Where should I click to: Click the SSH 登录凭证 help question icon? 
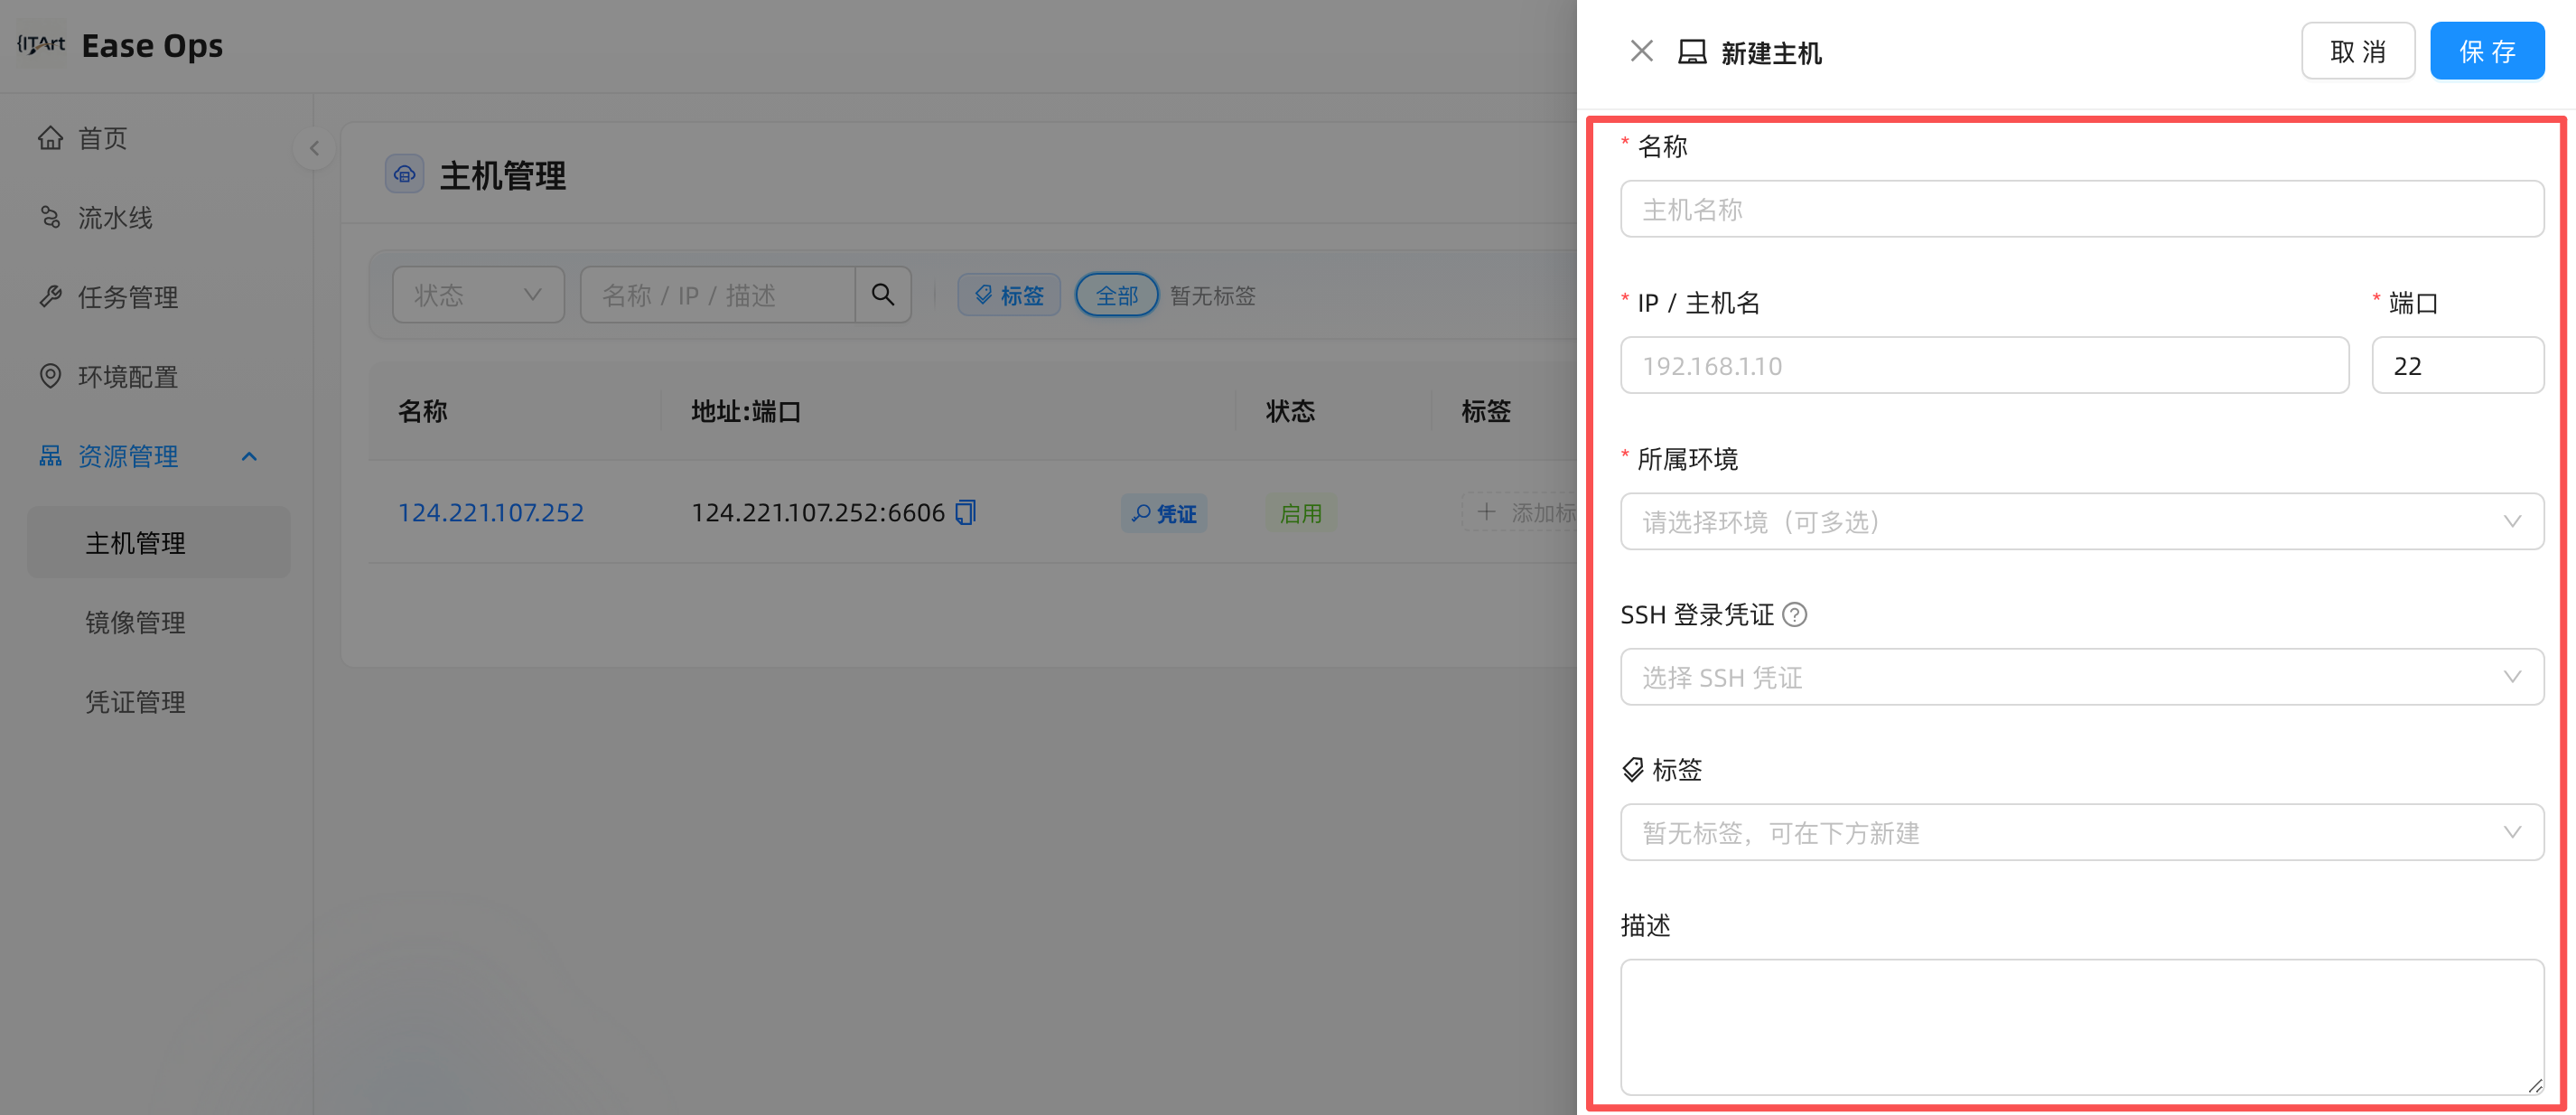tap(1795, 614)
